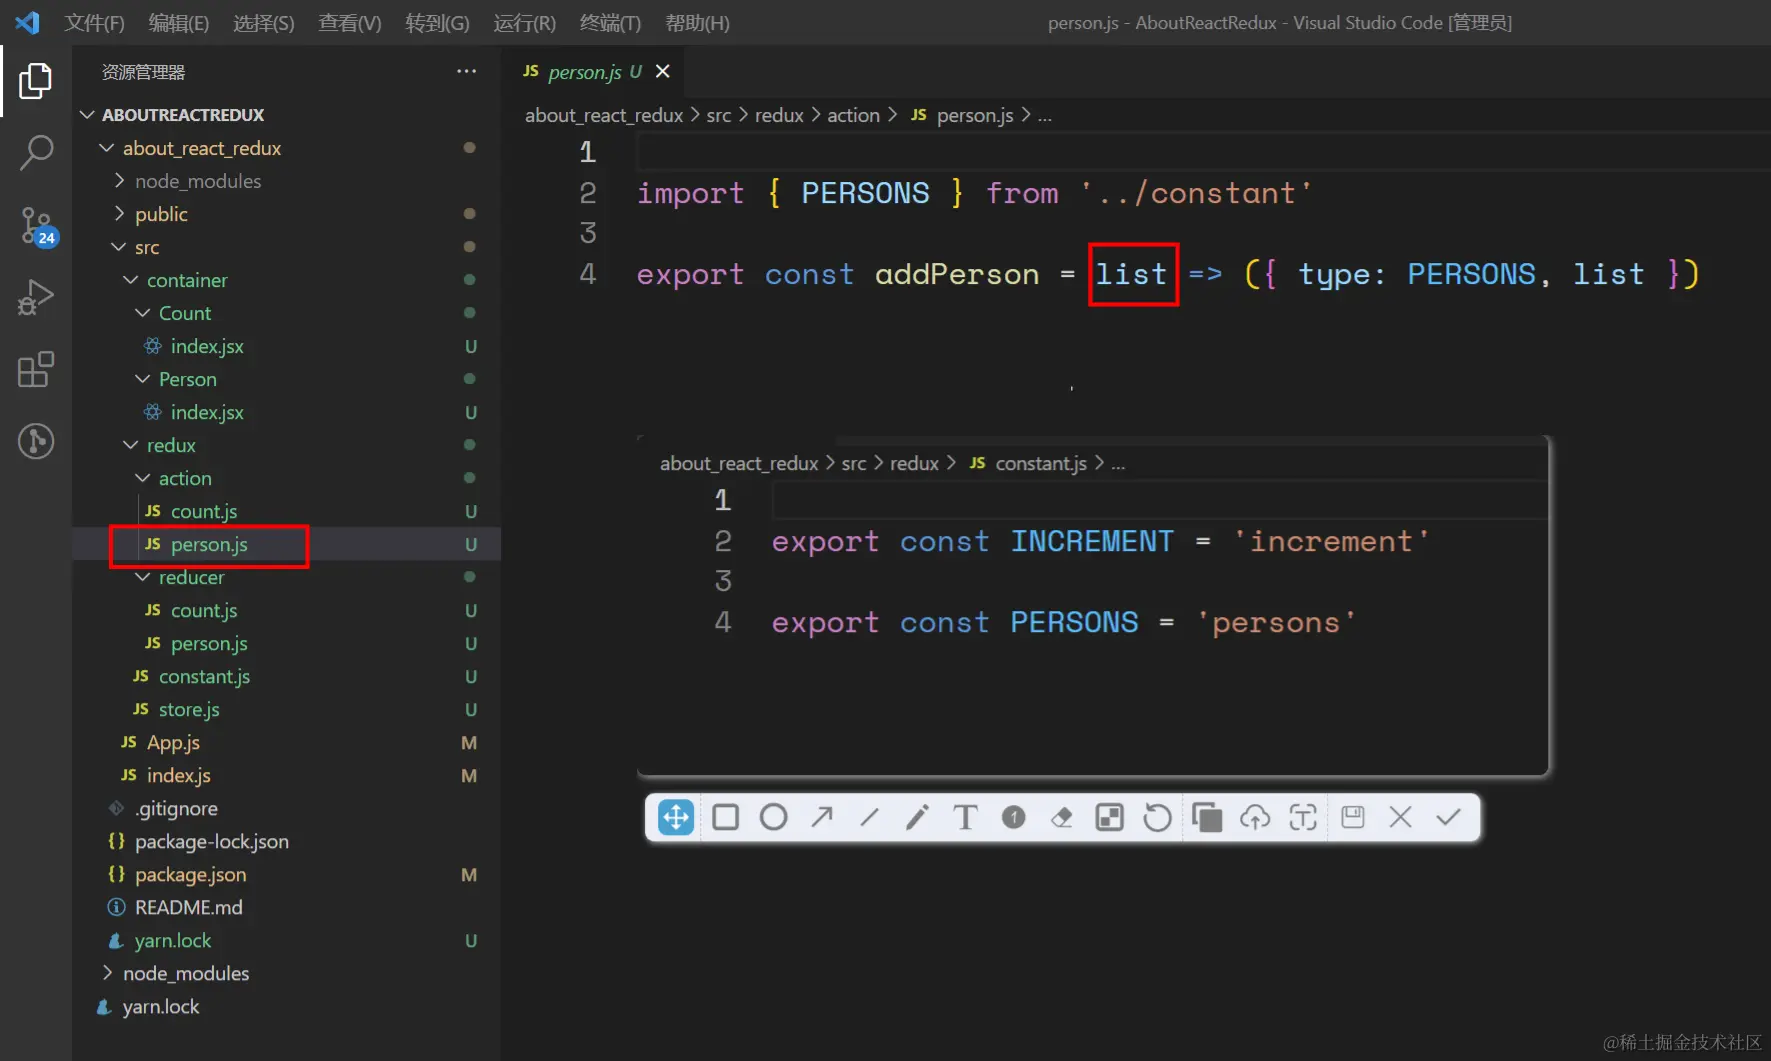1771x1061 pixels.
Task: Select the rectangle annotation tool
Action: click(x=725, y=817)
